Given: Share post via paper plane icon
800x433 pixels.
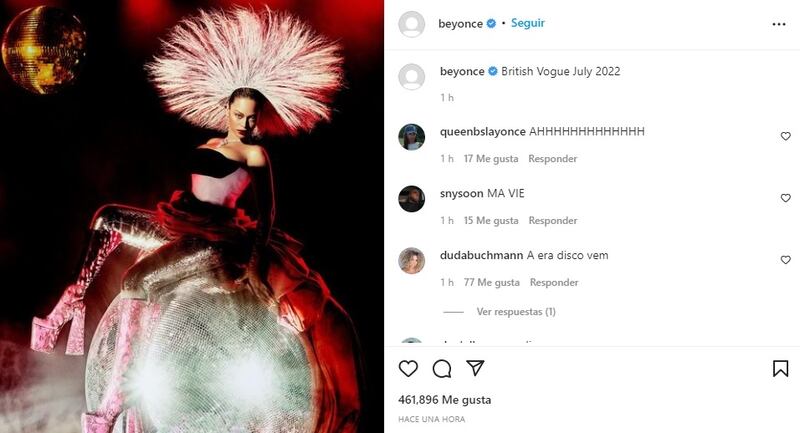Looking at the screenshot, I should pos(475,368).
